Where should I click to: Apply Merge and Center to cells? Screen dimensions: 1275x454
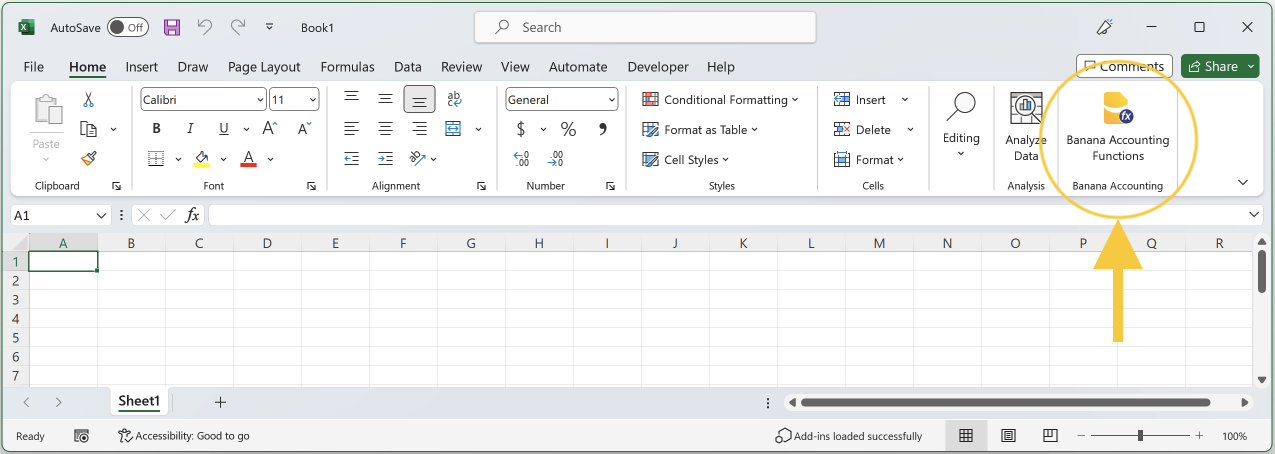453,129
